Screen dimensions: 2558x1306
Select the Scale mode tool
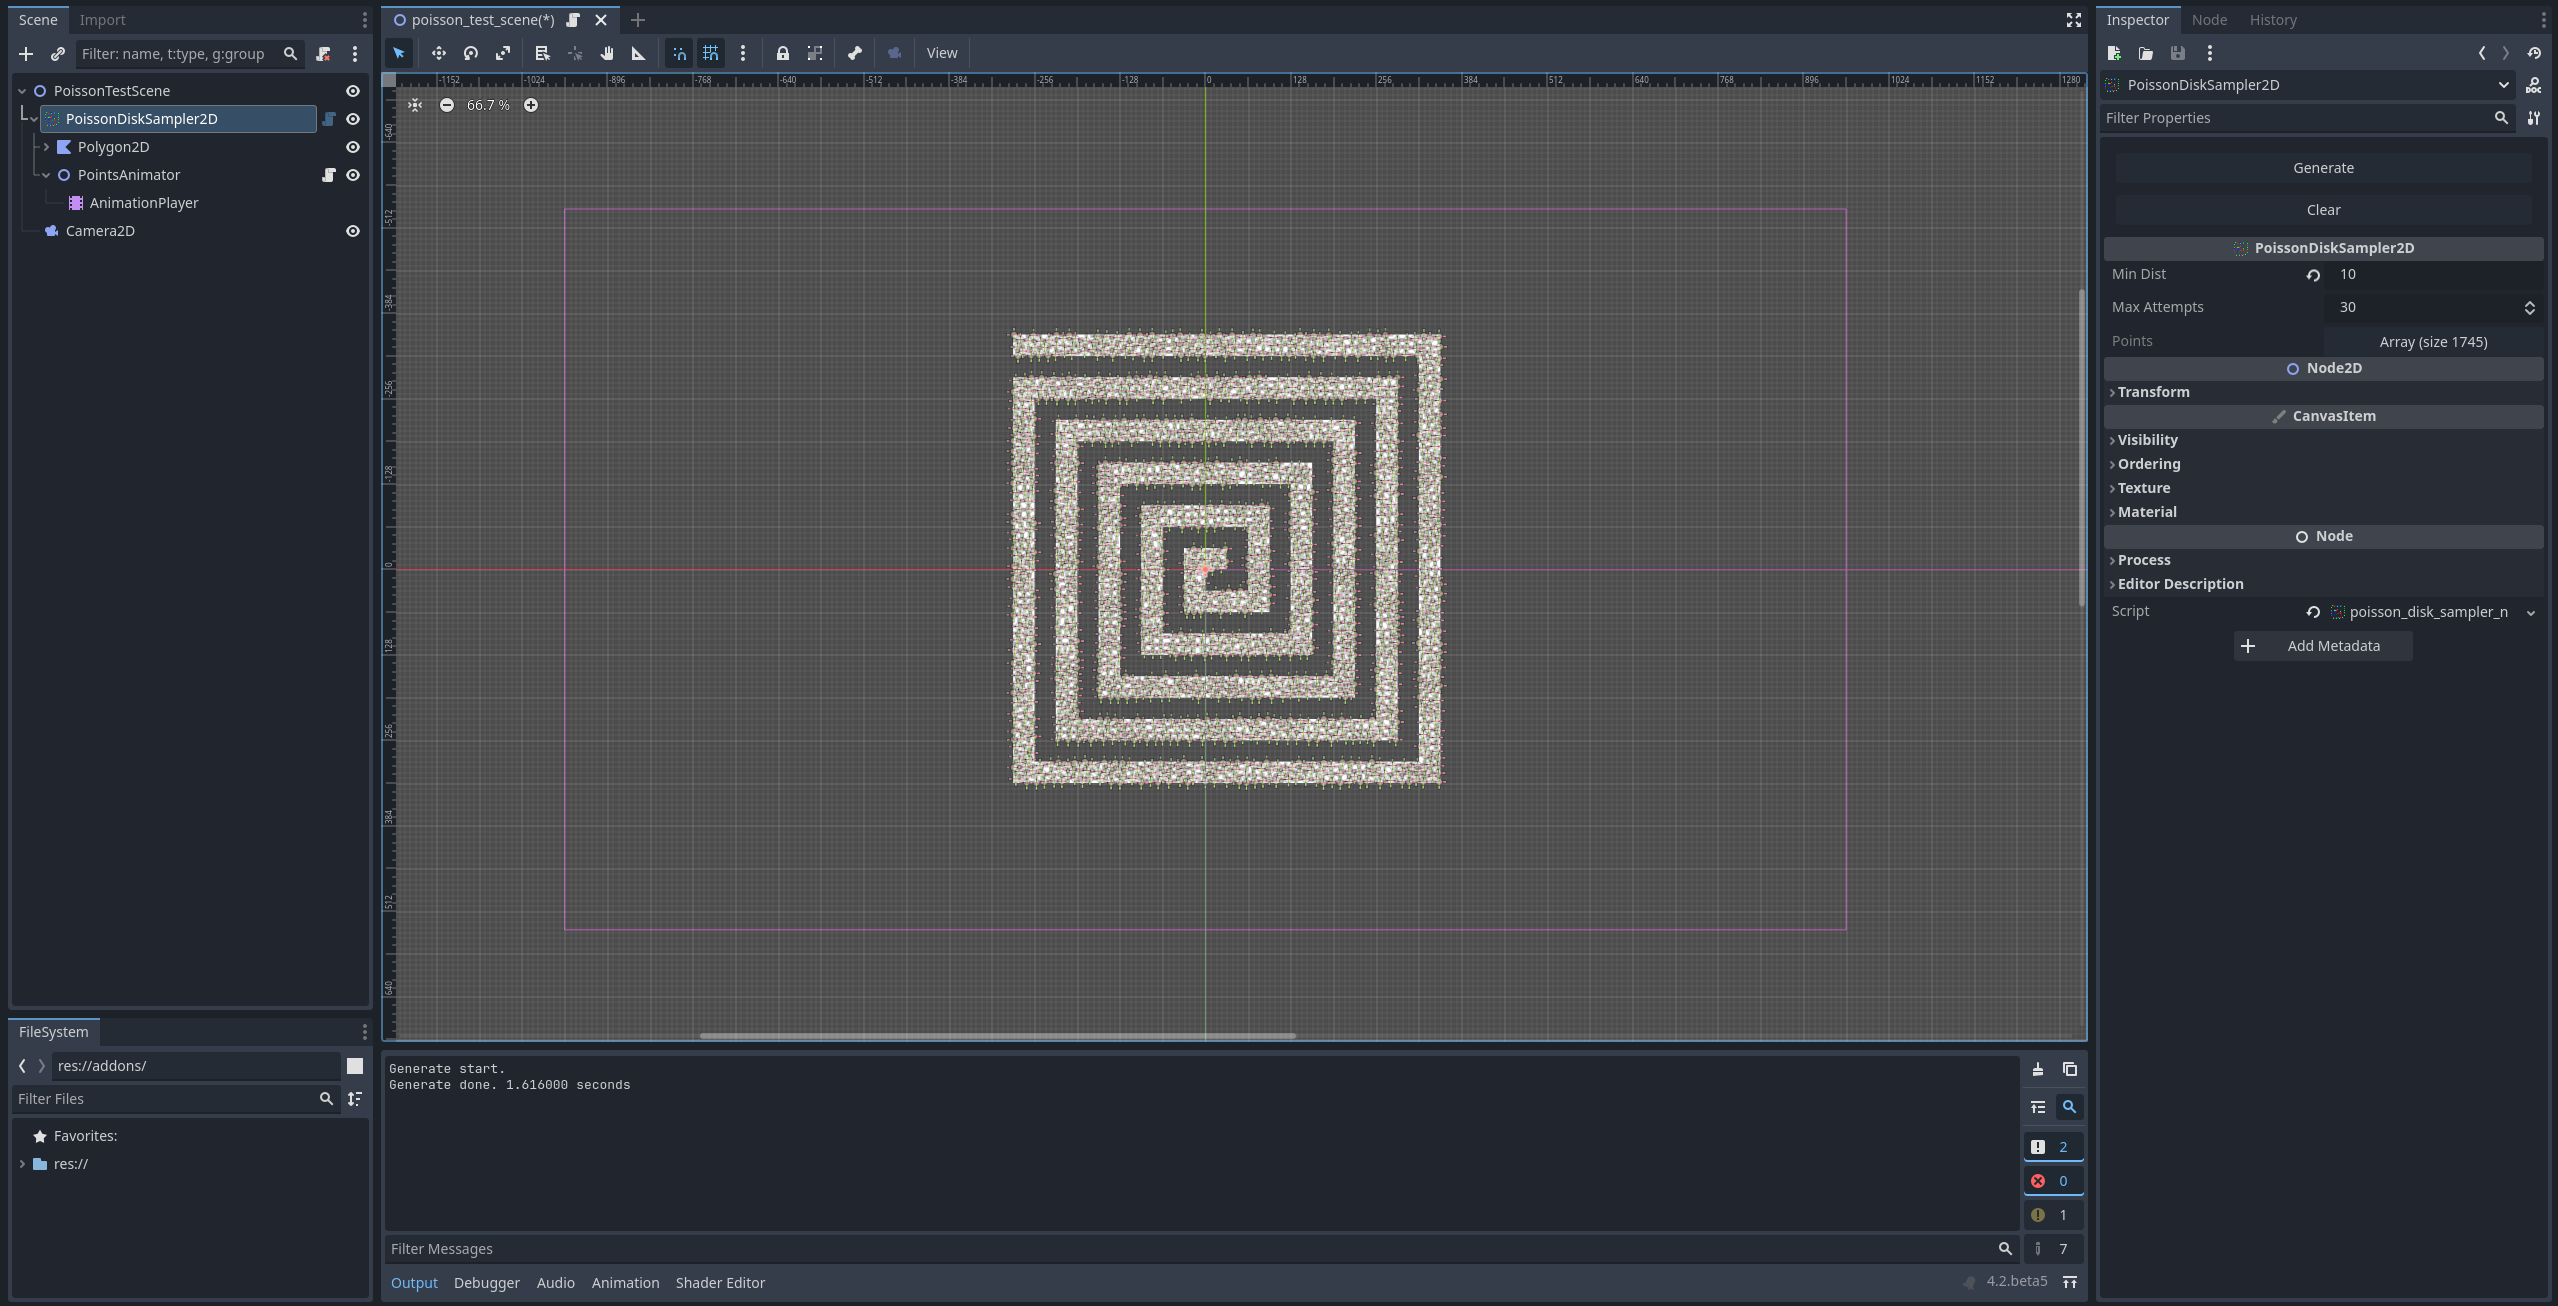(503, 53)
